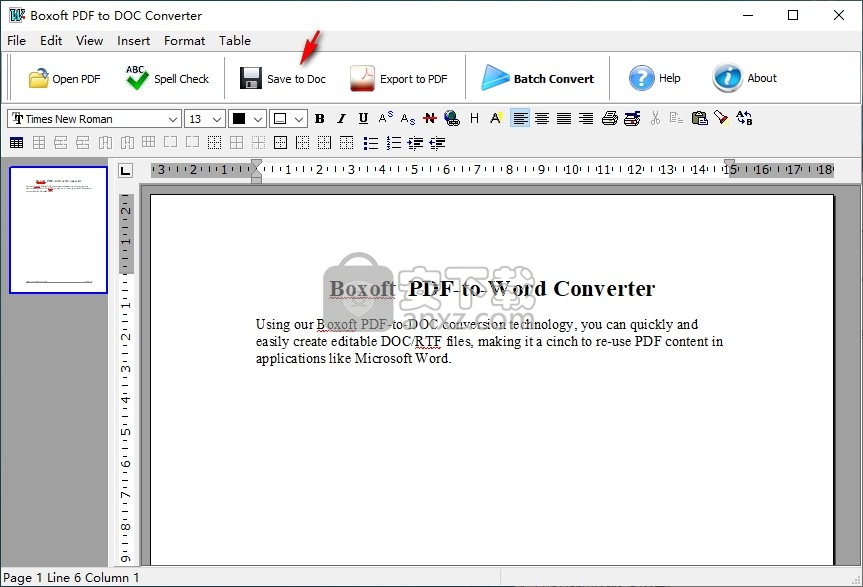
Task: Insert hyperlink using globe chain icon
Action: click(x=452, y=118)
